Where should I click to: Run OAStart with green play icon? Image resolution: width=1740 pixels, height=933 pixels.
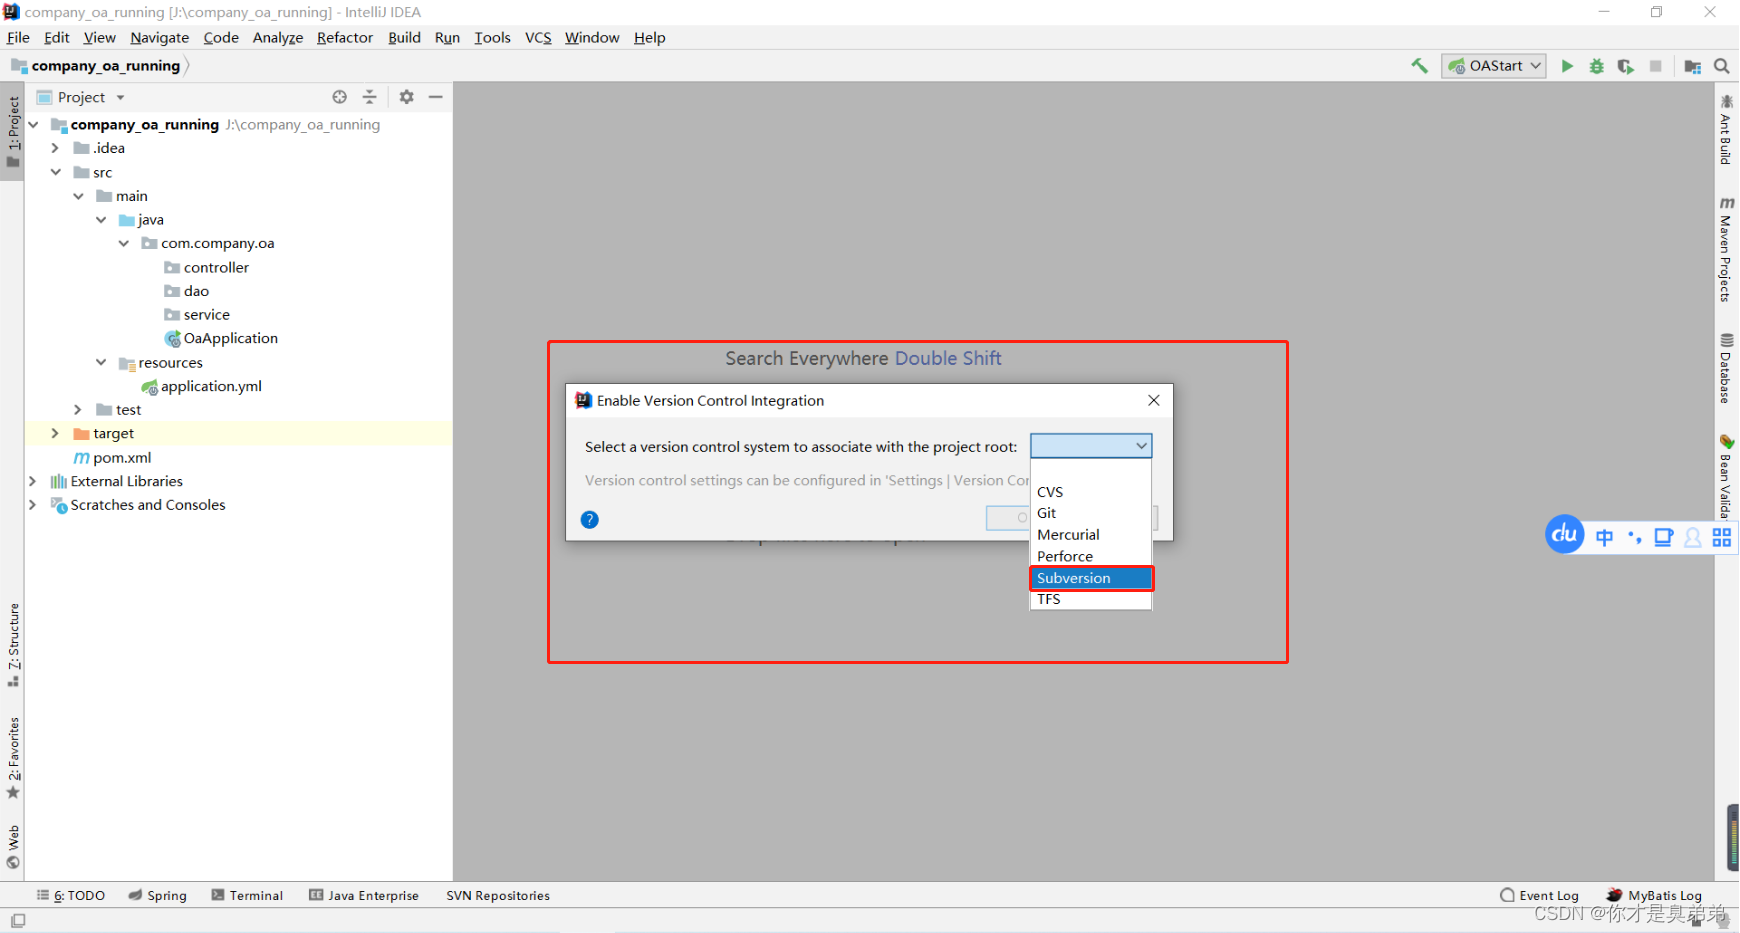coord(1567,66)
